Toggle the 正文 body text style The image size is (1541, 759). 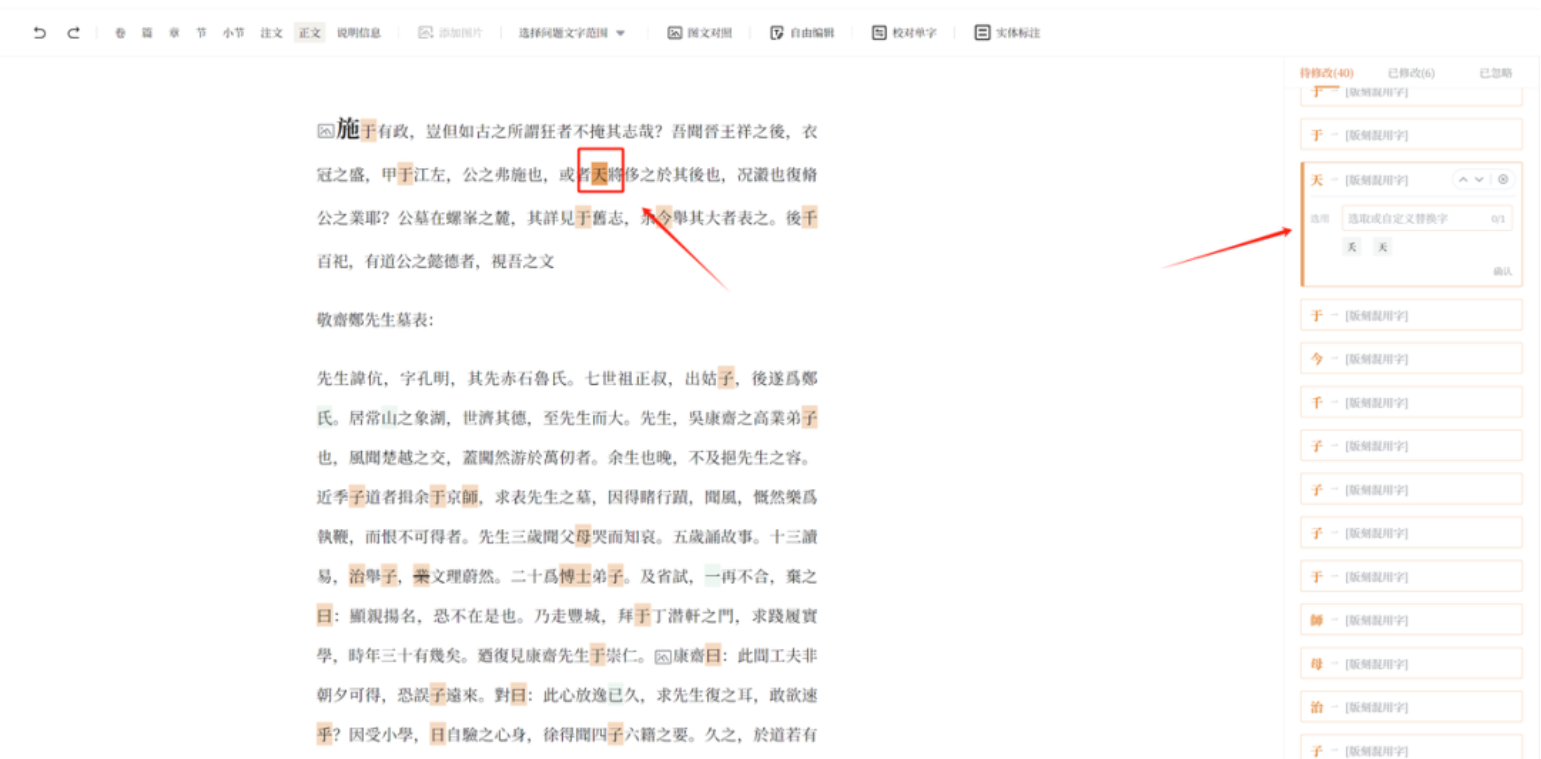pos(310,33)
